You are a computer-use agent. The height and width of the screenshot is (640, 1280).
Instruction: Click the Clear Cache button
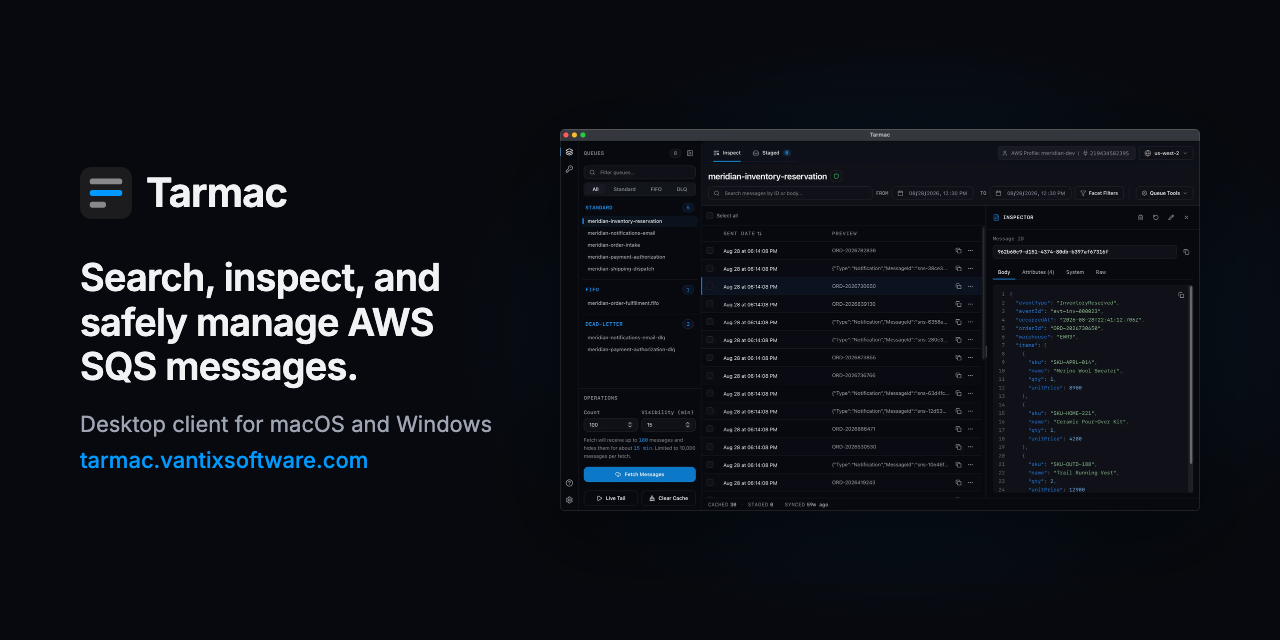tap(669, 498)
